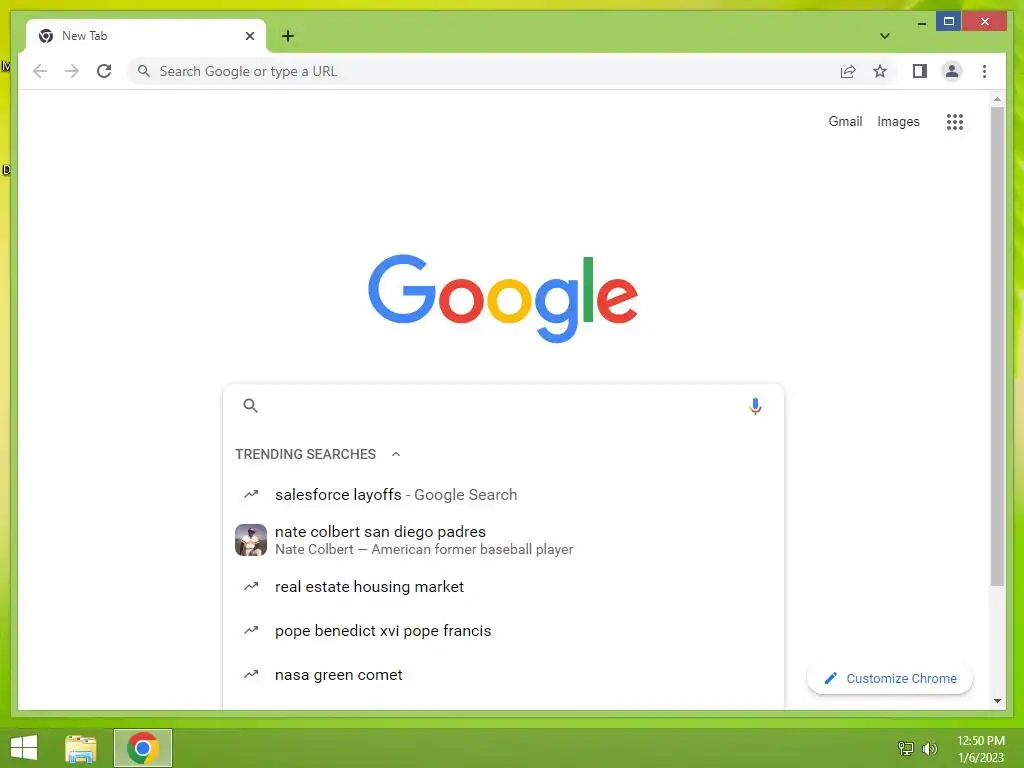Select the New Tab tab
The width and height of the screenshot is (1024, 768).
click(146, 36)
